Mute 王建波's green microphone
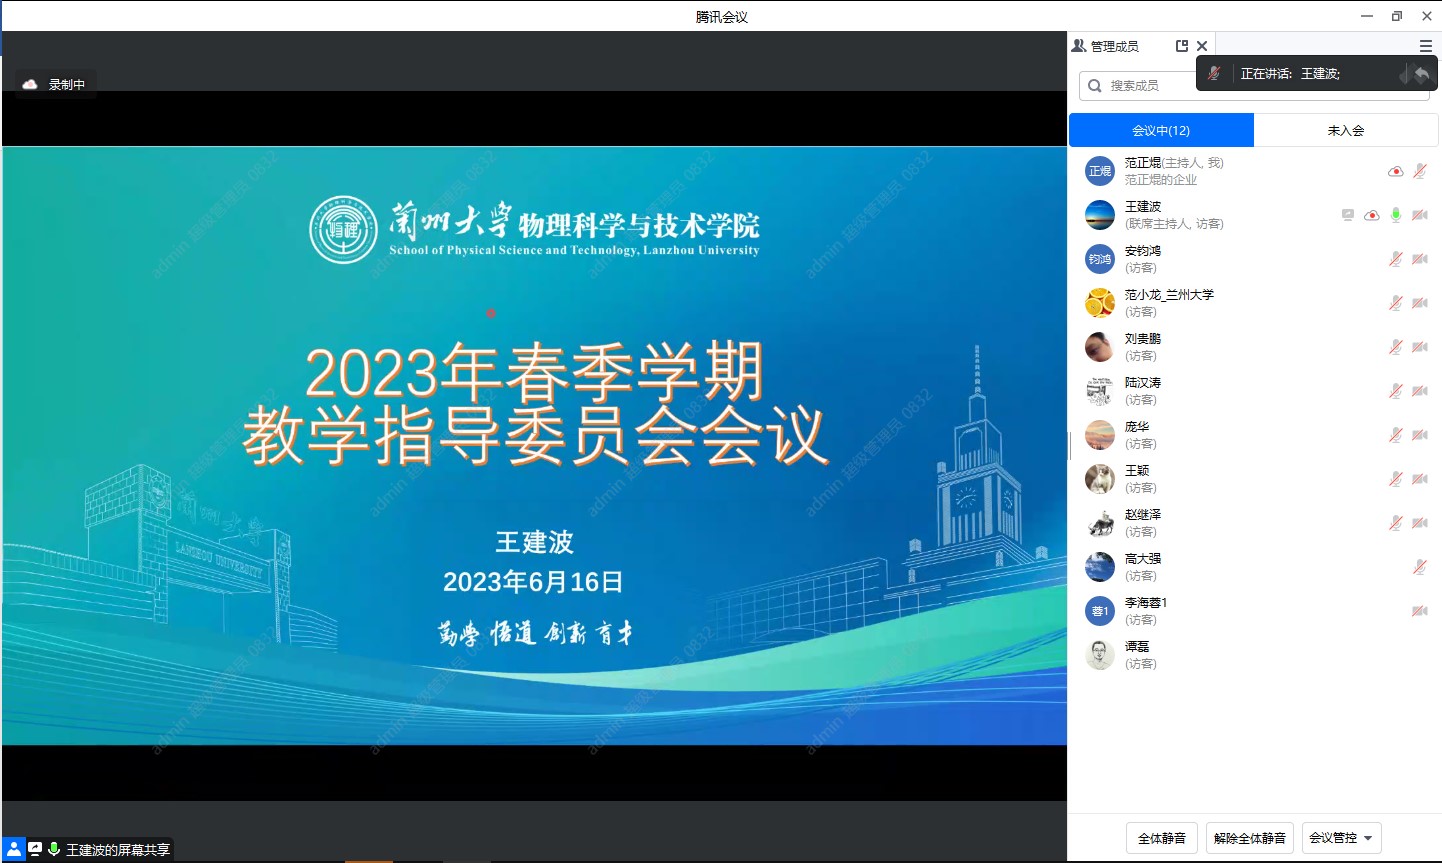Screen dimensions: 1442x863 tap(1396, 215)
